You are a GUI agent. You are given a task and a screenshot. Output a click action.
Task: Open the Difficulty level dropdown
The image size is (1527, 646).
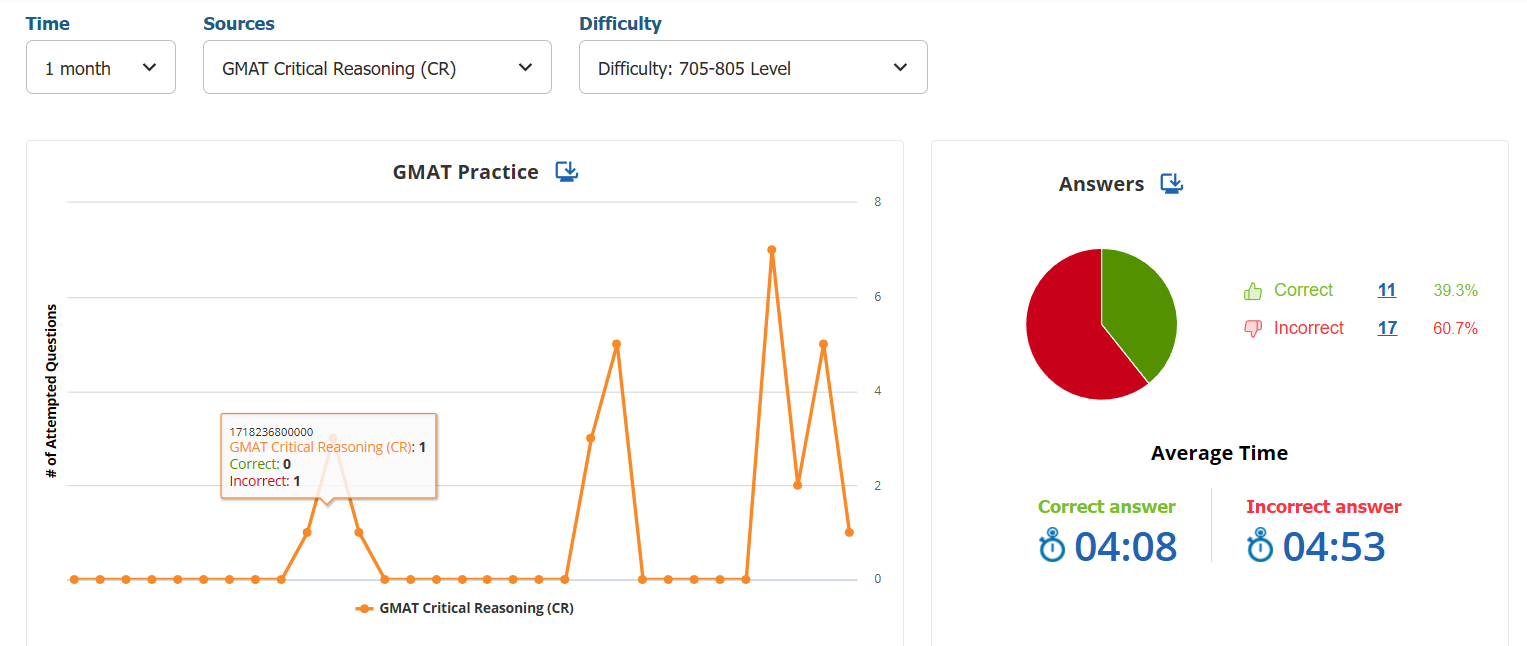click(x=753, y=68)
